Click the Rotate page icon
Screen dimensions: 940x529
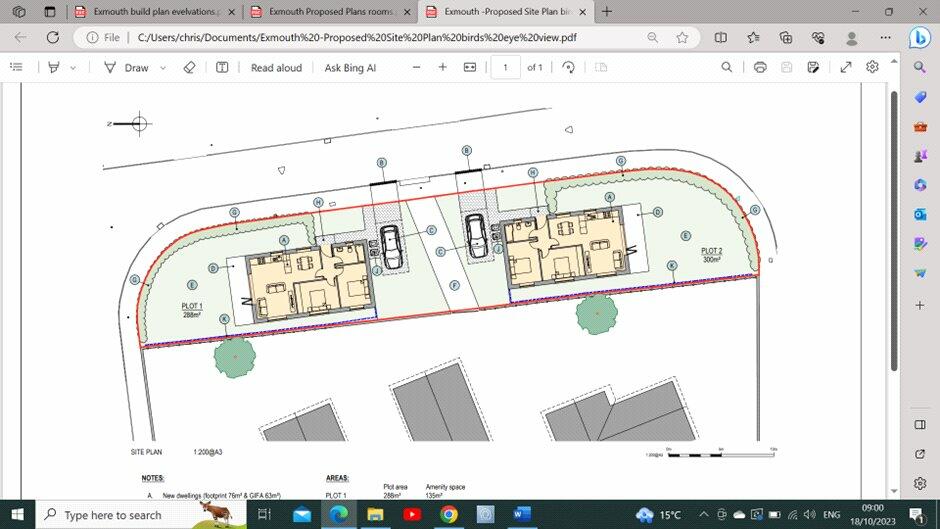pos(568,67)
